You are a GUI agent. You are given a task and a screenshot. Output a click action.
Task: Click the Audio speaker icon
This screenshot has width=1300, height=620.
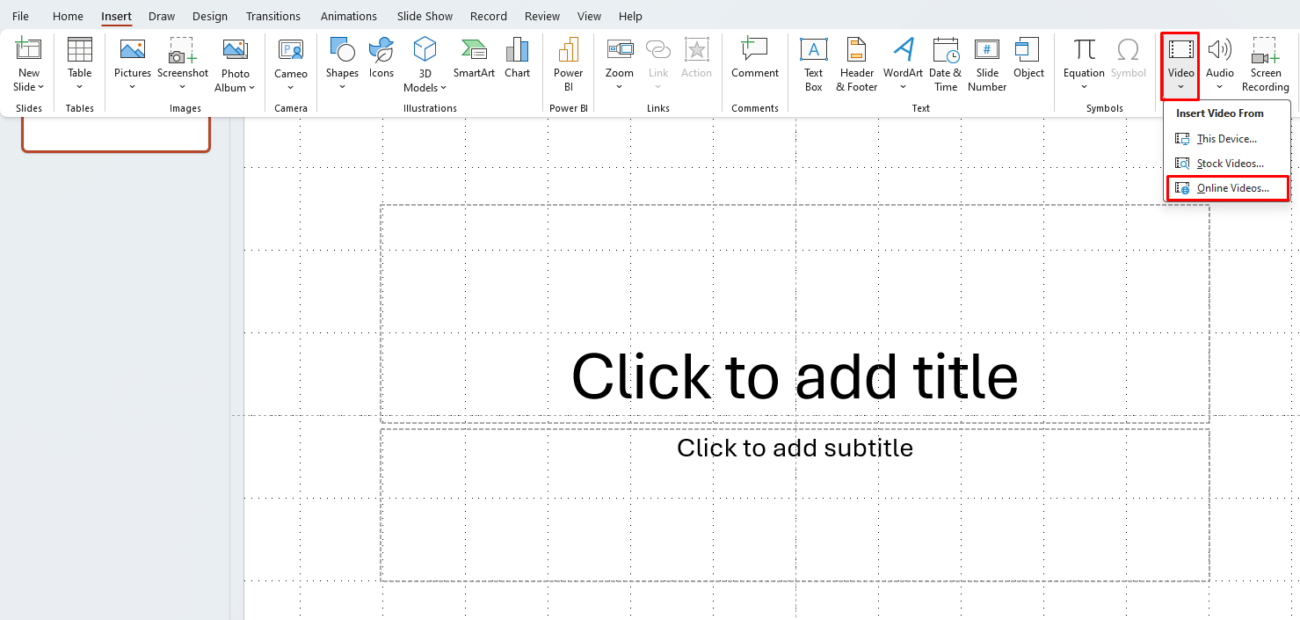[x=1219, y=49]
